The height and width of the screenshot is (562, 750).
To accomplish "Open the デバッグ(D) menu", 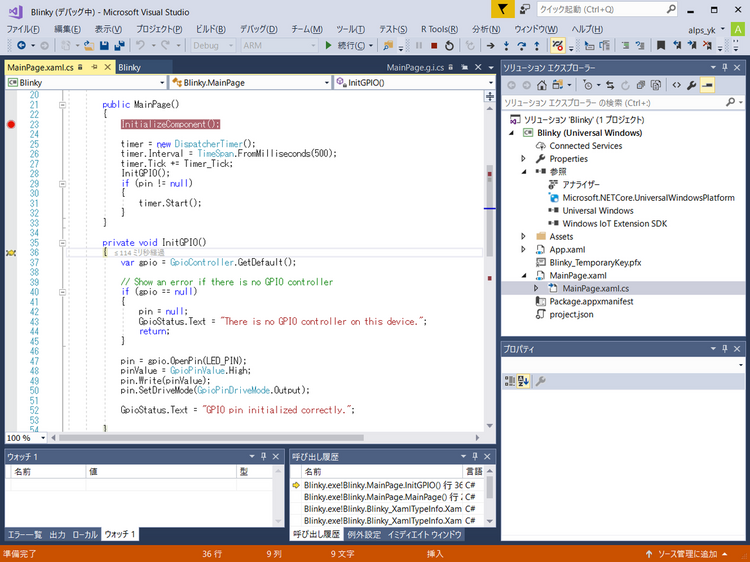I will click(259, 29).
